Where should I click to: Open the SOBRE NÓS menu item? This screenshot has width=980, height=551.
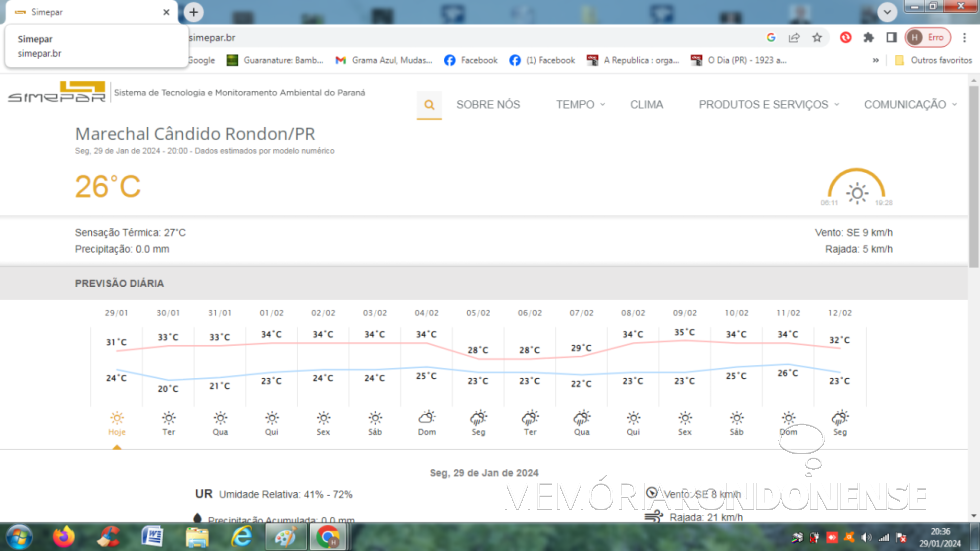point(488,105)
